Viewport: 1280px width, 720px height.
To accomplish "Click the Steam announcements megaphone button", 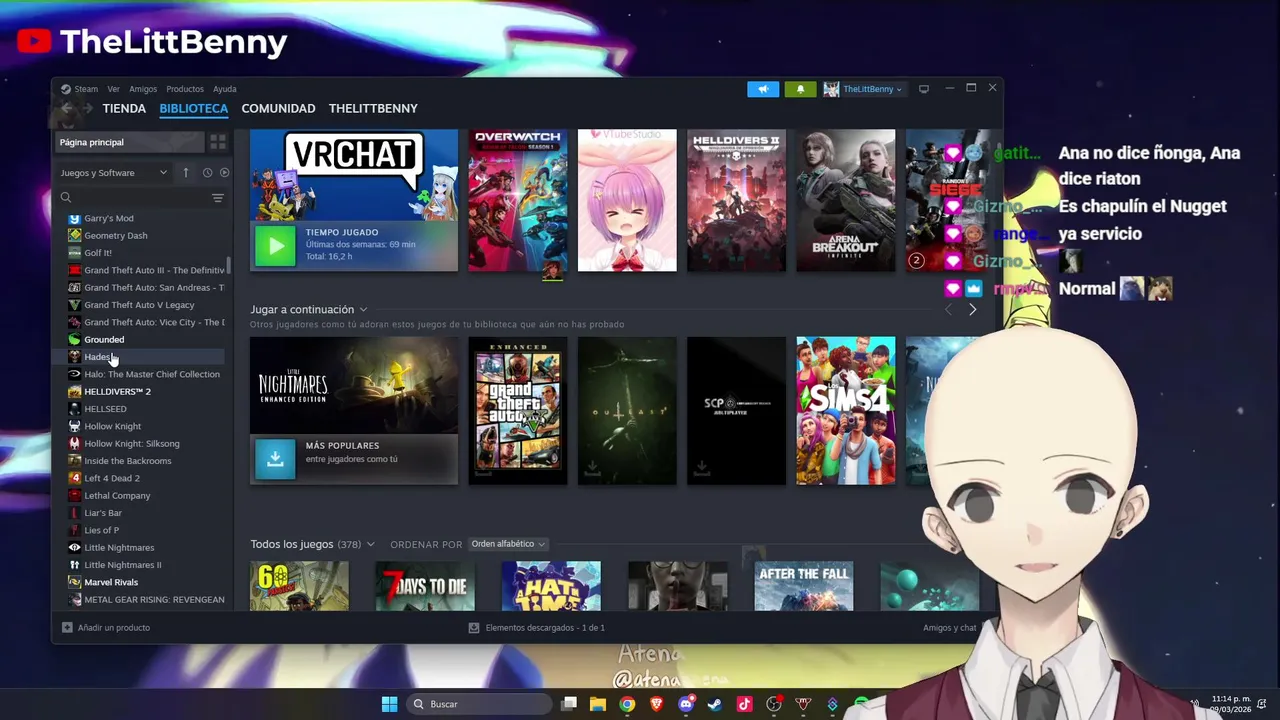I will (763, 89).
